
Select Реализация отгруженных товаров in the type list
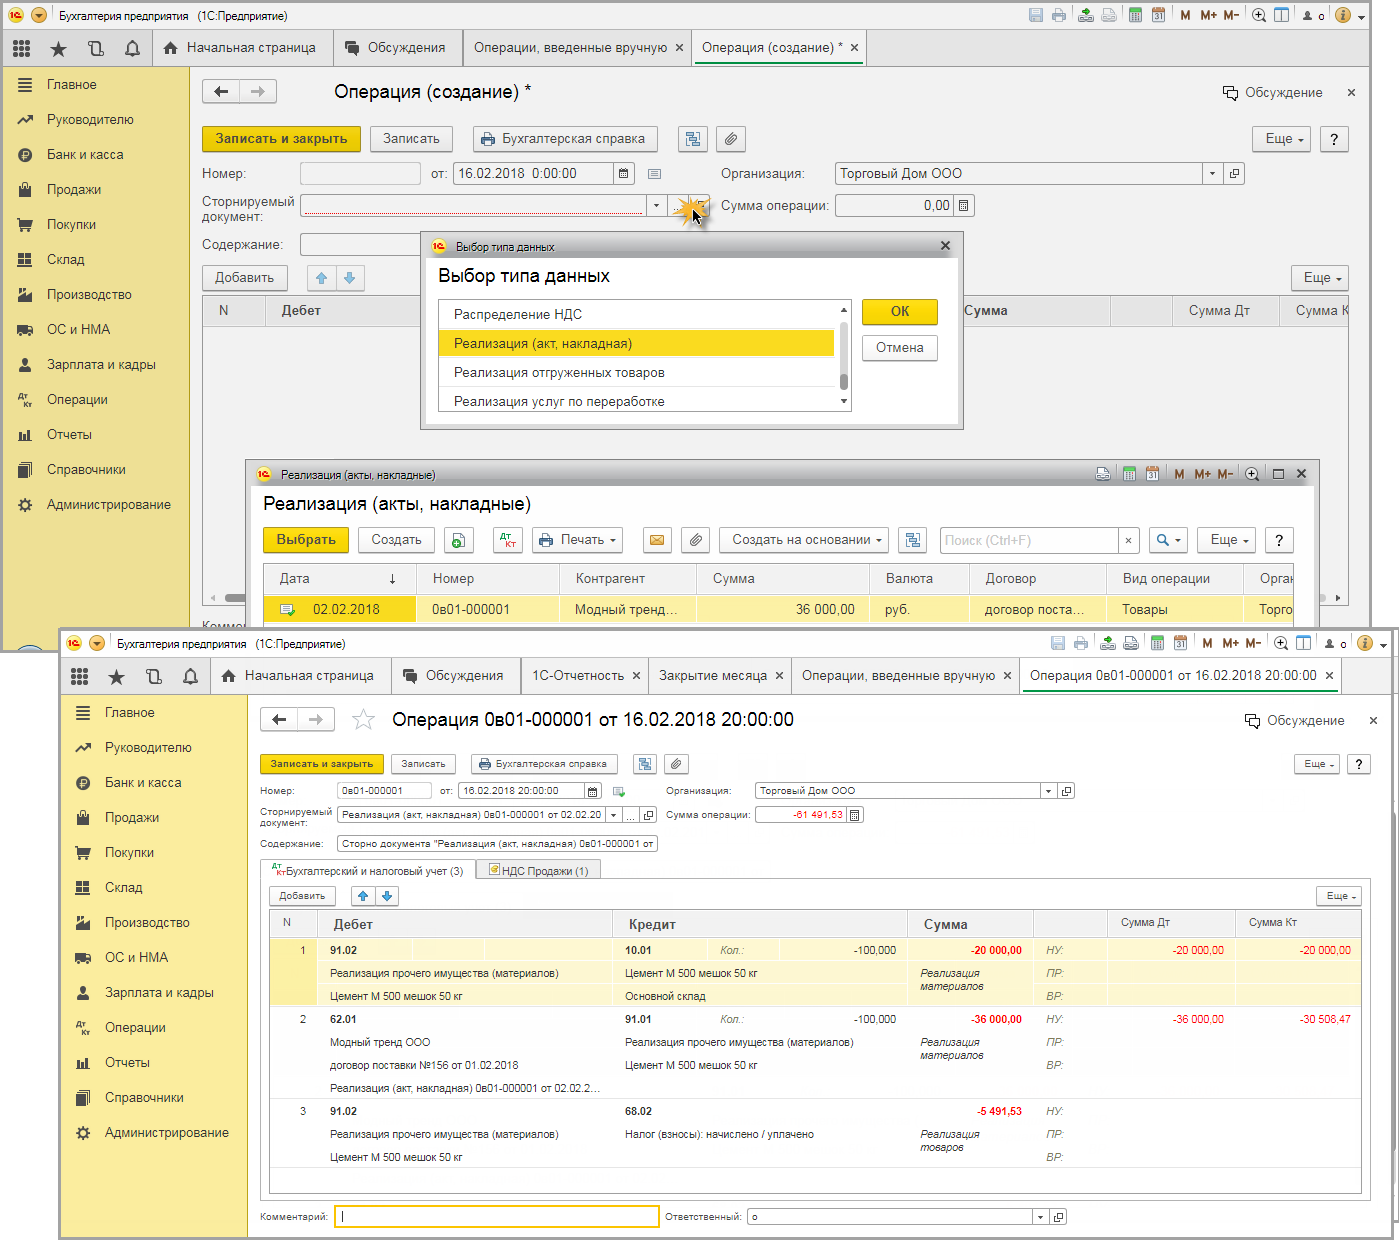(559, 373)
